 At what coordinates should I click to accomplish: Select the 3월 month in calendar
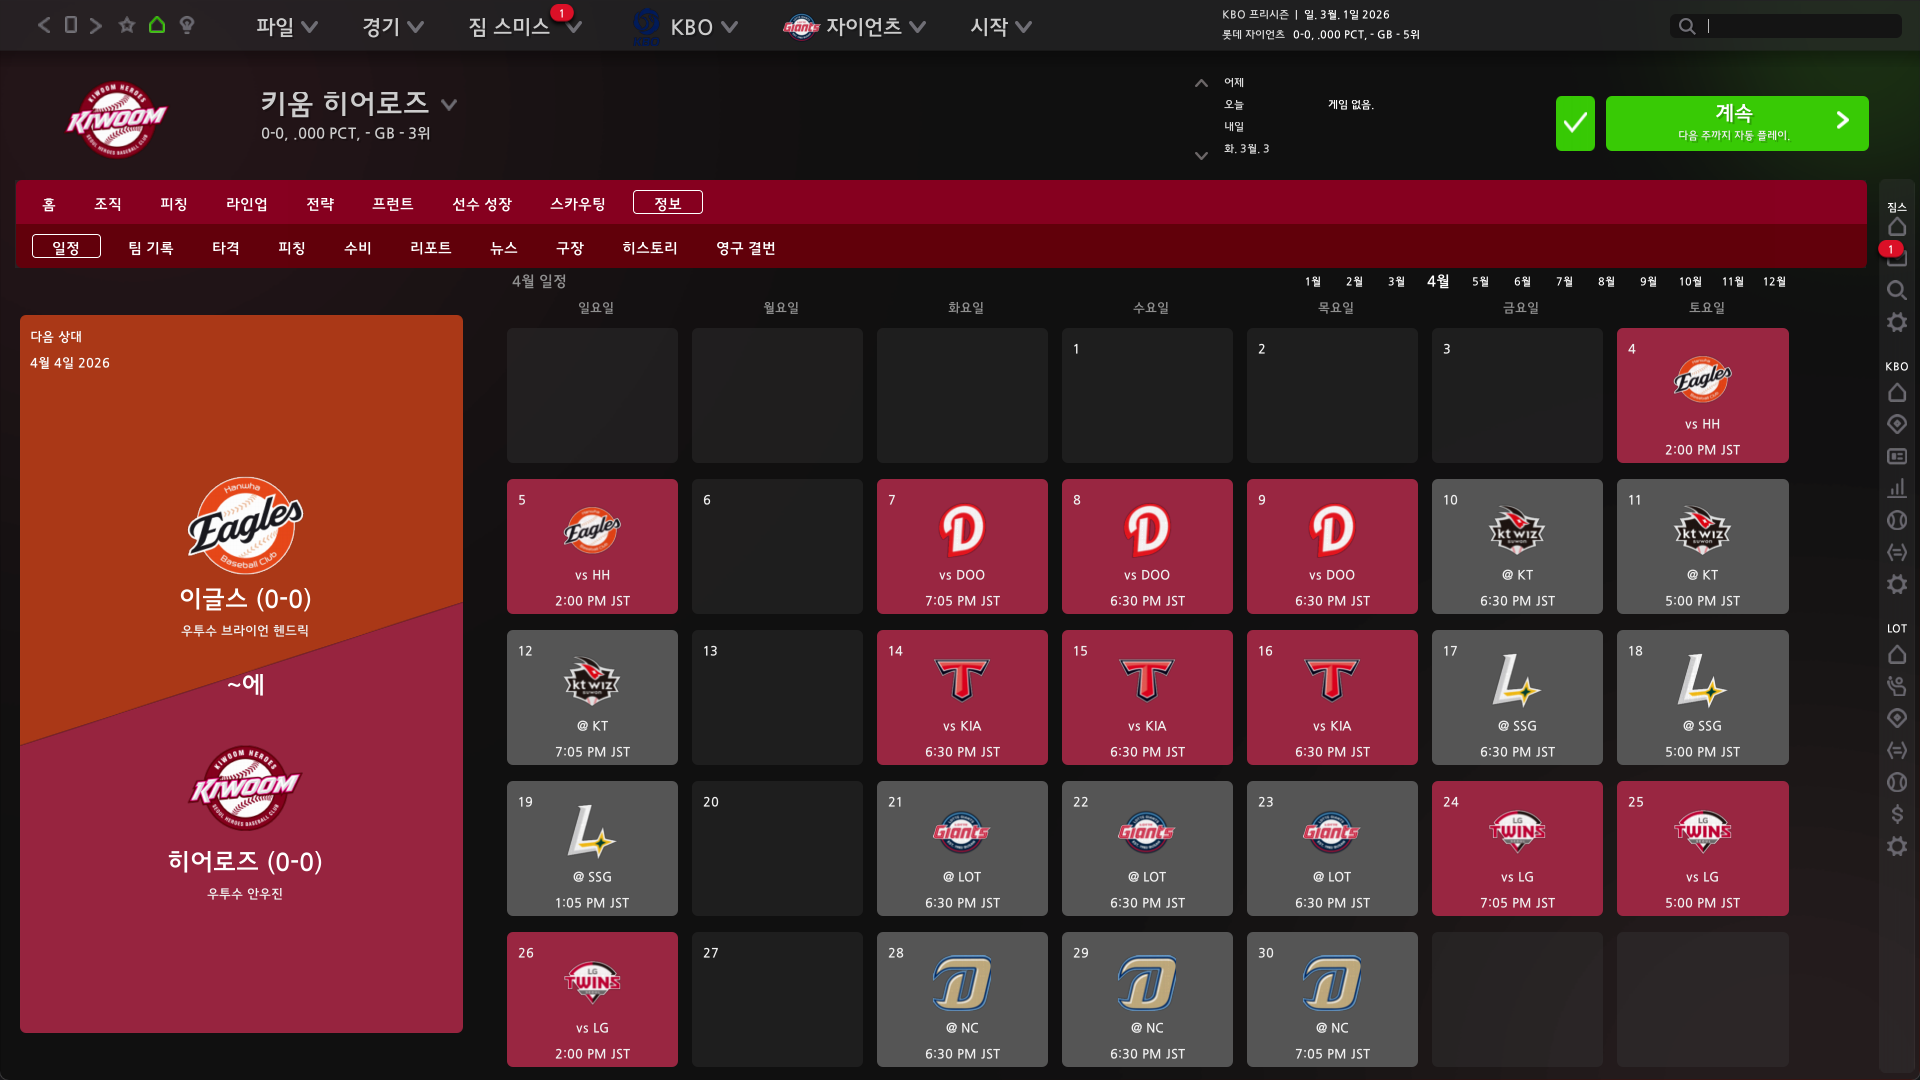(x=1396, y=282)
